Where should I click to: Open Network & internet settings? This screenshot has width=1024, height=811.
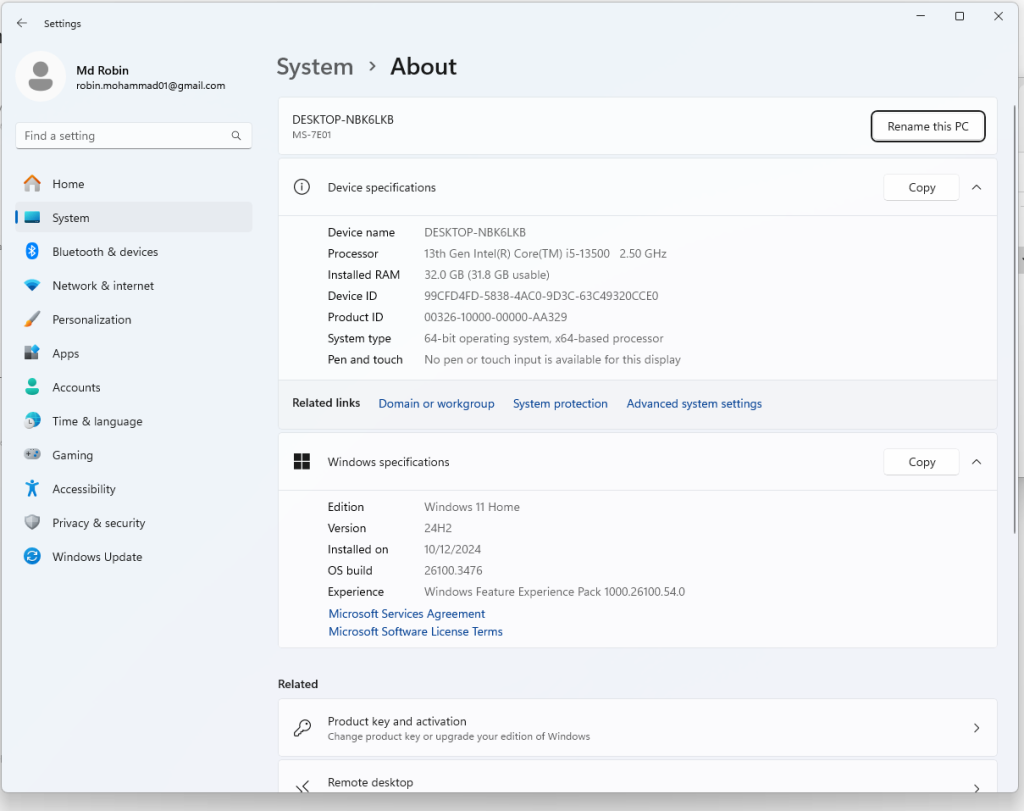coord(133,286)
